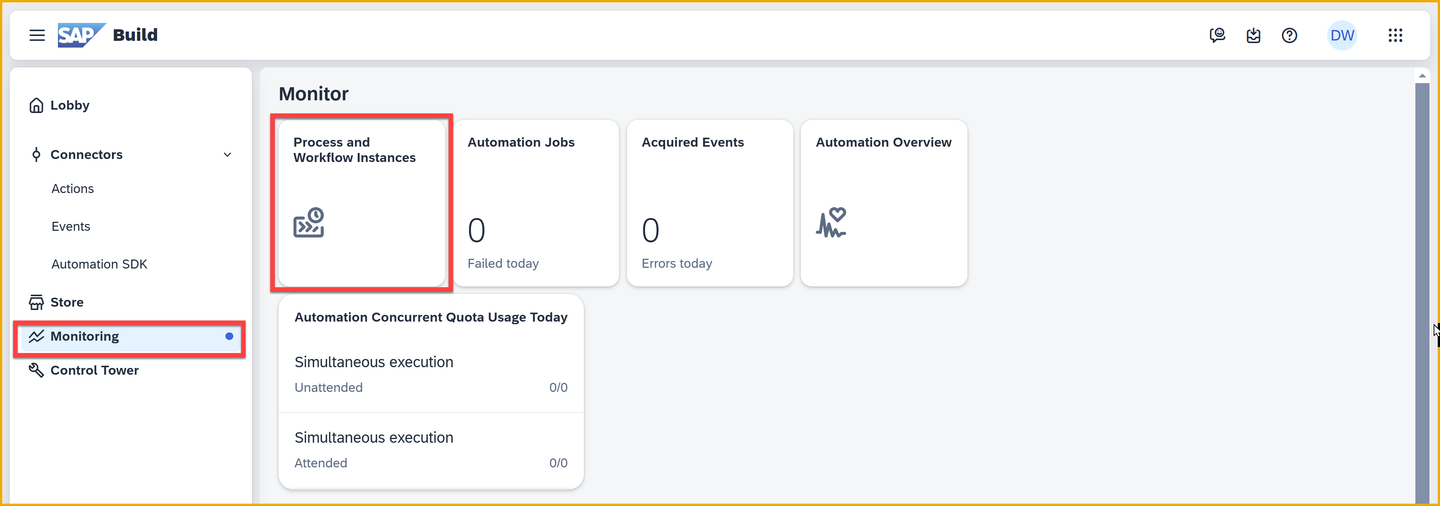Collapse the Connectors section chevron
This screenshot has width=1440, height=506.
227,155
